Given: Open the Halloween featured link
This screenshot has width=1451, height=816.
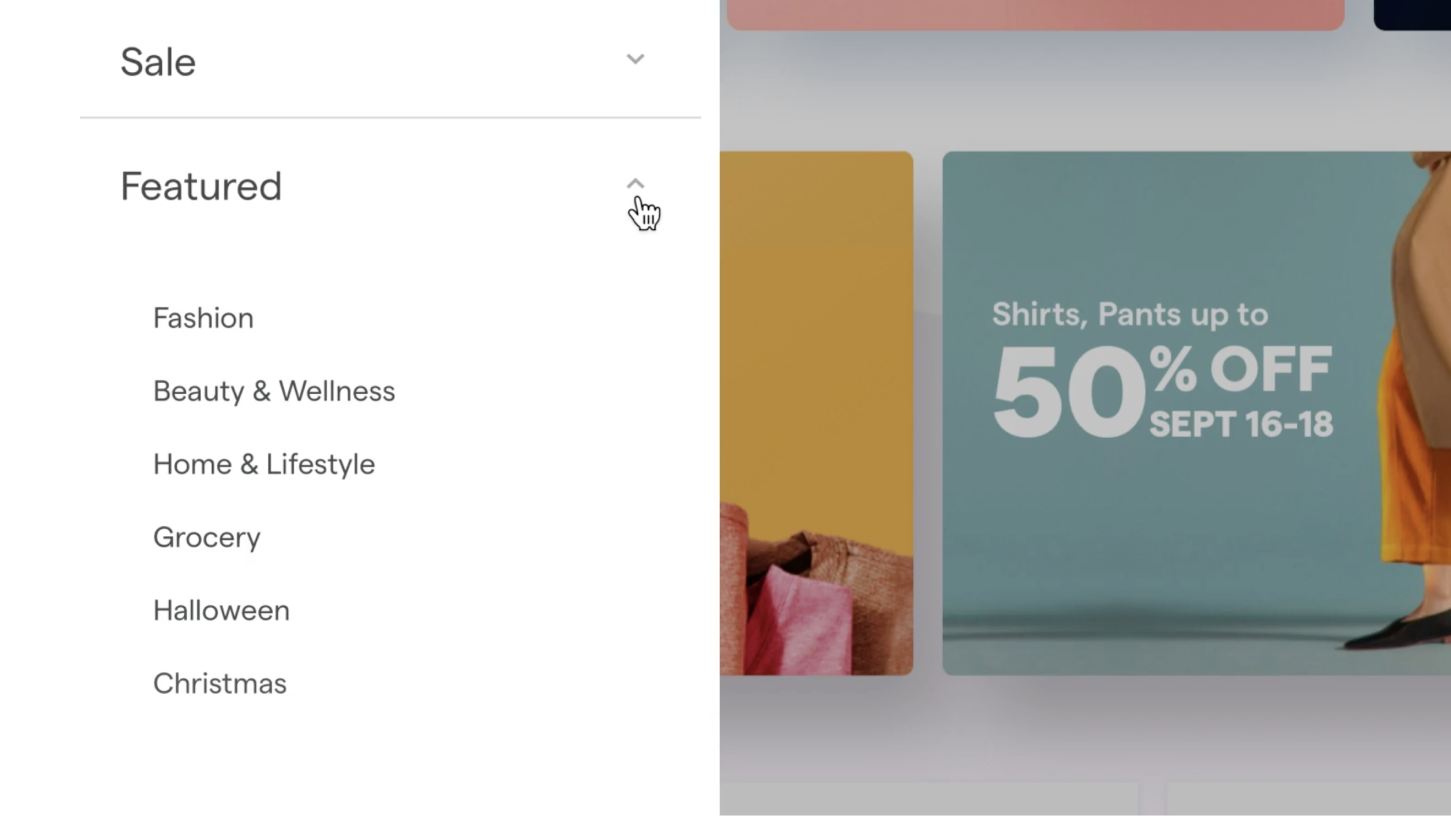Looking at the screenshot, I should pos(221,610).
